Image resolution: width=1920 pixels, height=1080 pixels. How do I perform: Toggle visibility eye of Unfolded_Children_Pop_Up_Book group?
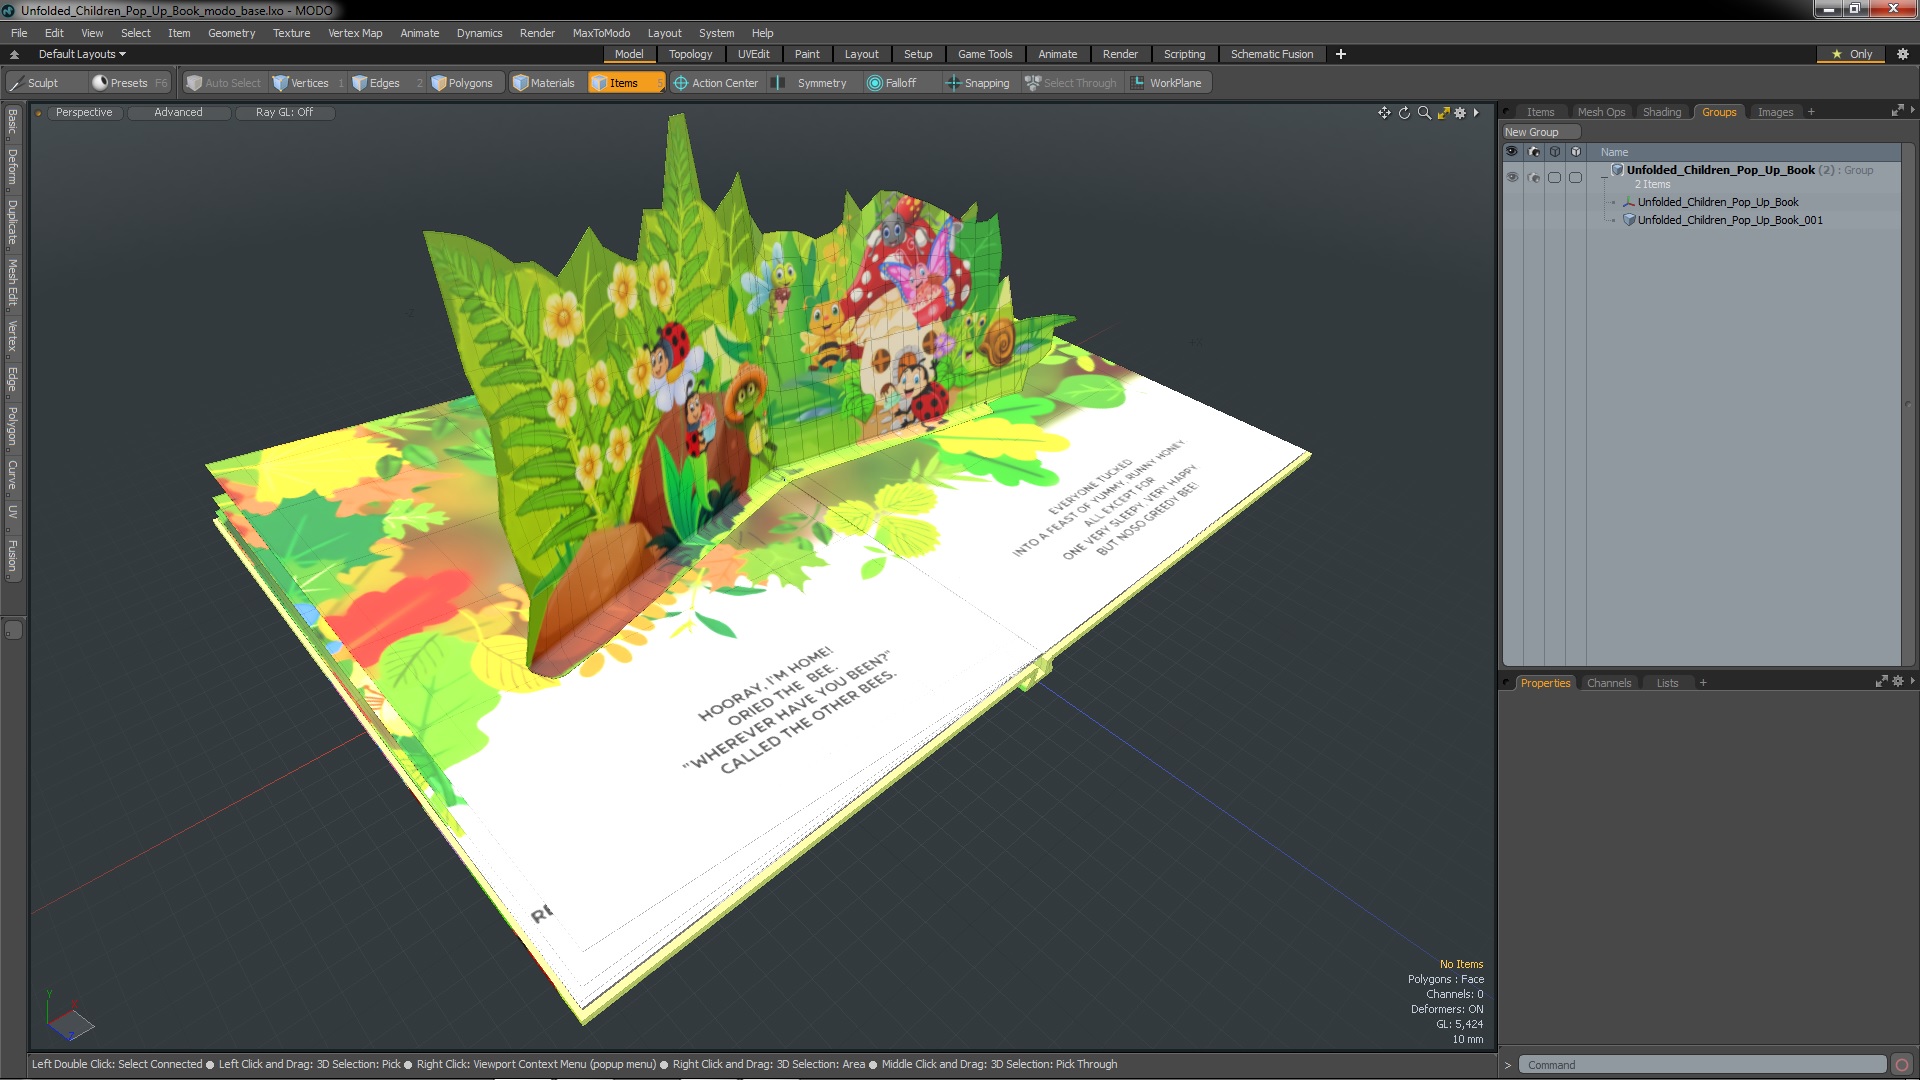[x=1512, y=177]
